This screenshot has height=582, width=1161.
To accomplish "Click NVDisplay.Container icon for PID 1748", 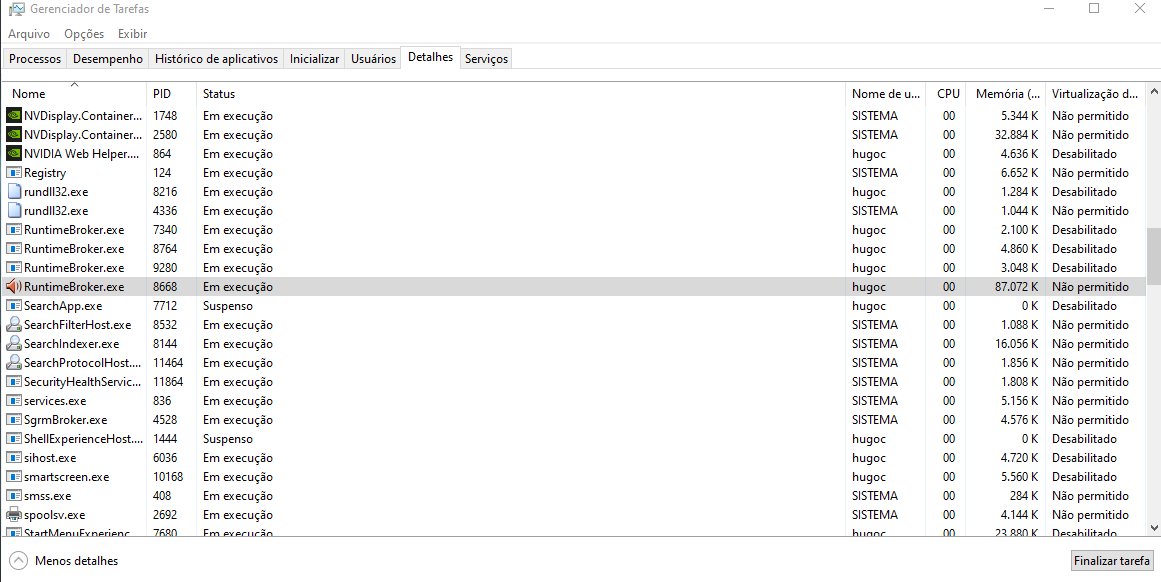I will [x=14, y=116].
